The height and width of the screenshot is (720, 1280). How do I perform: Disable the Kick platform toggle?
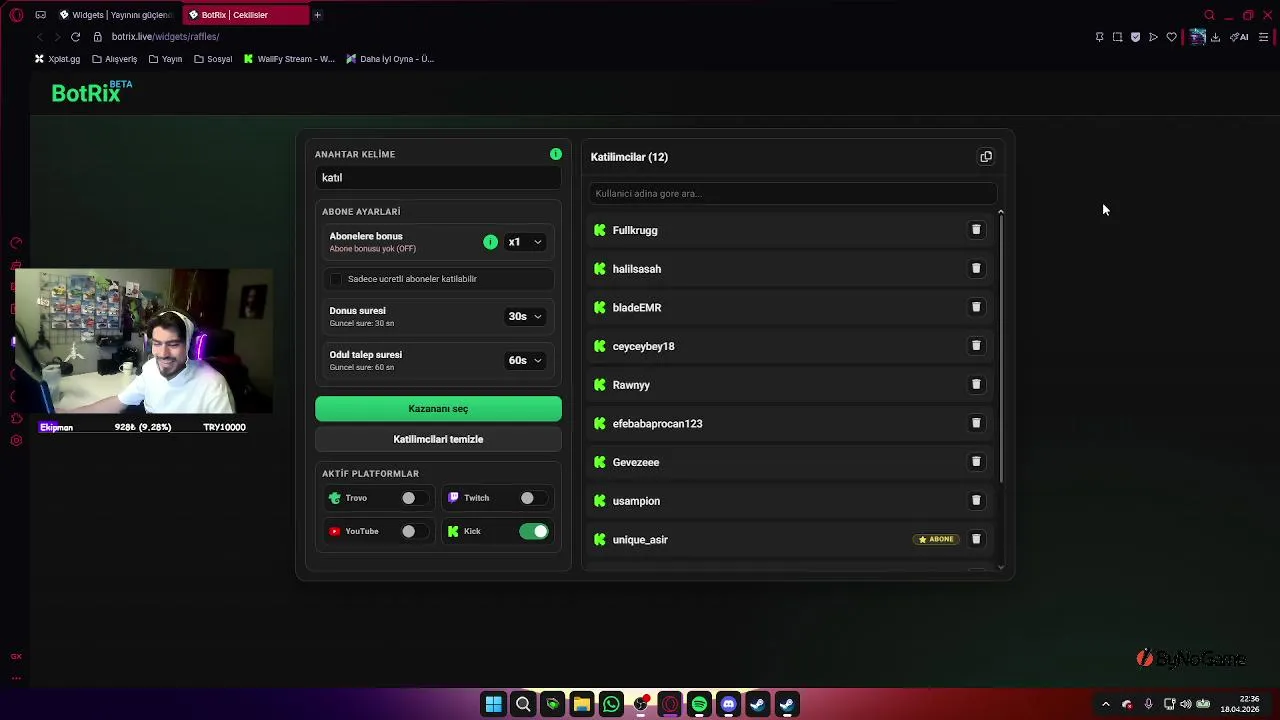[534, 531]
